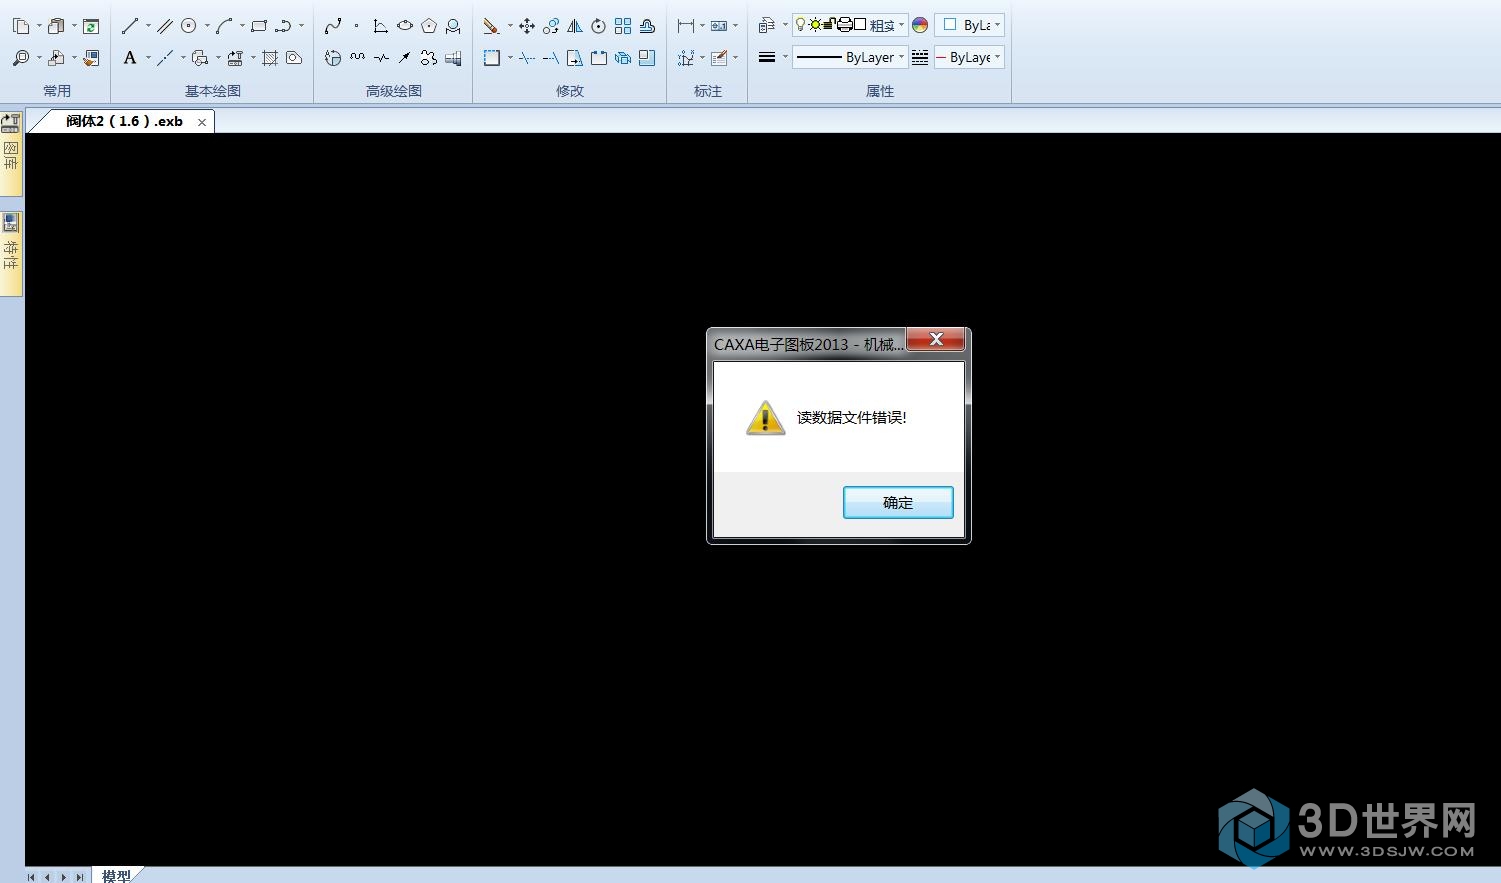Open the red ByLayer lineweight dropdown

[969, 57]
